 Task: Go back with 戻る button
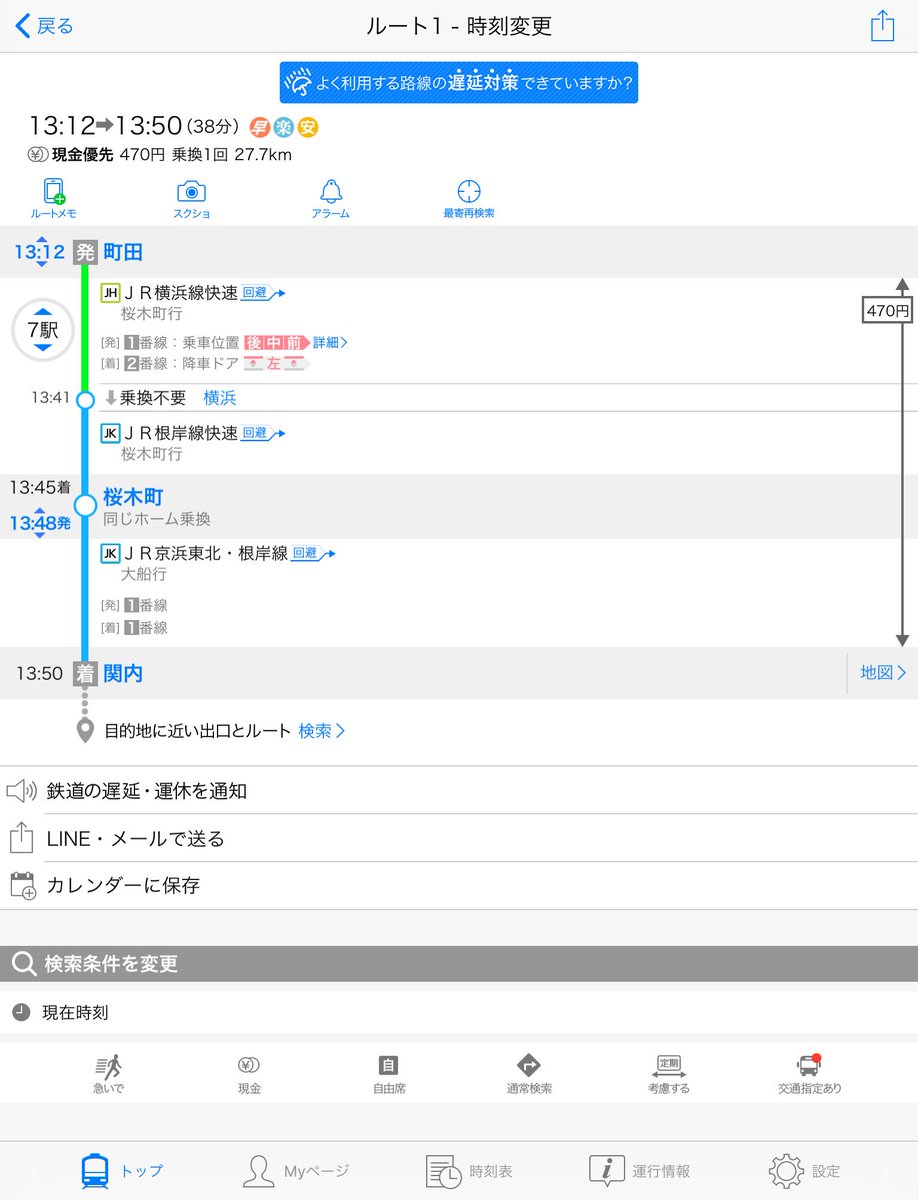tap(45, 26)
